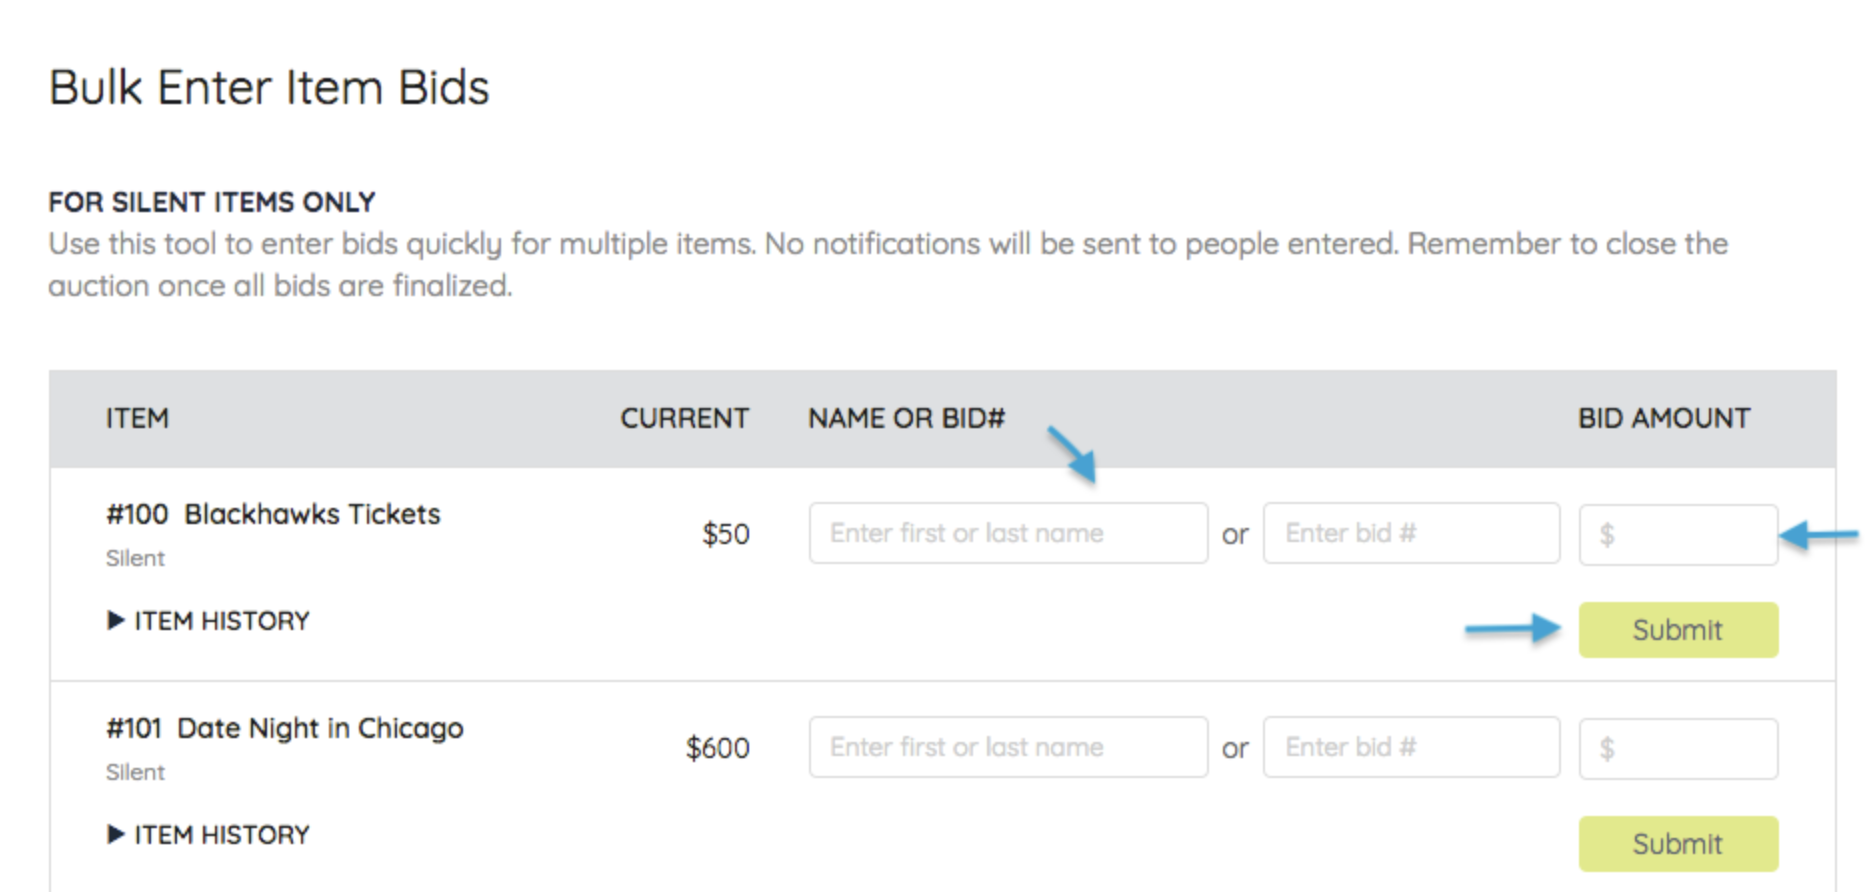Click the $50 current bid value
Image resolution: width=1876 pixels, height=892 pixels.
click(x=725, y=534)
